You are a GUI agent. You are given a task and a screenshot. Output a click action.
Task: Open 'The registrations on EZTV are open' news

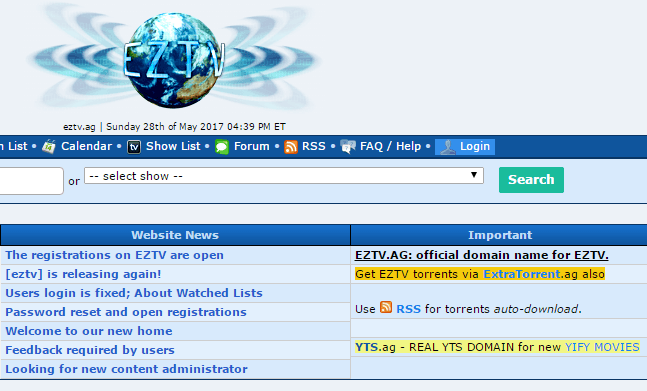[114, 255]
